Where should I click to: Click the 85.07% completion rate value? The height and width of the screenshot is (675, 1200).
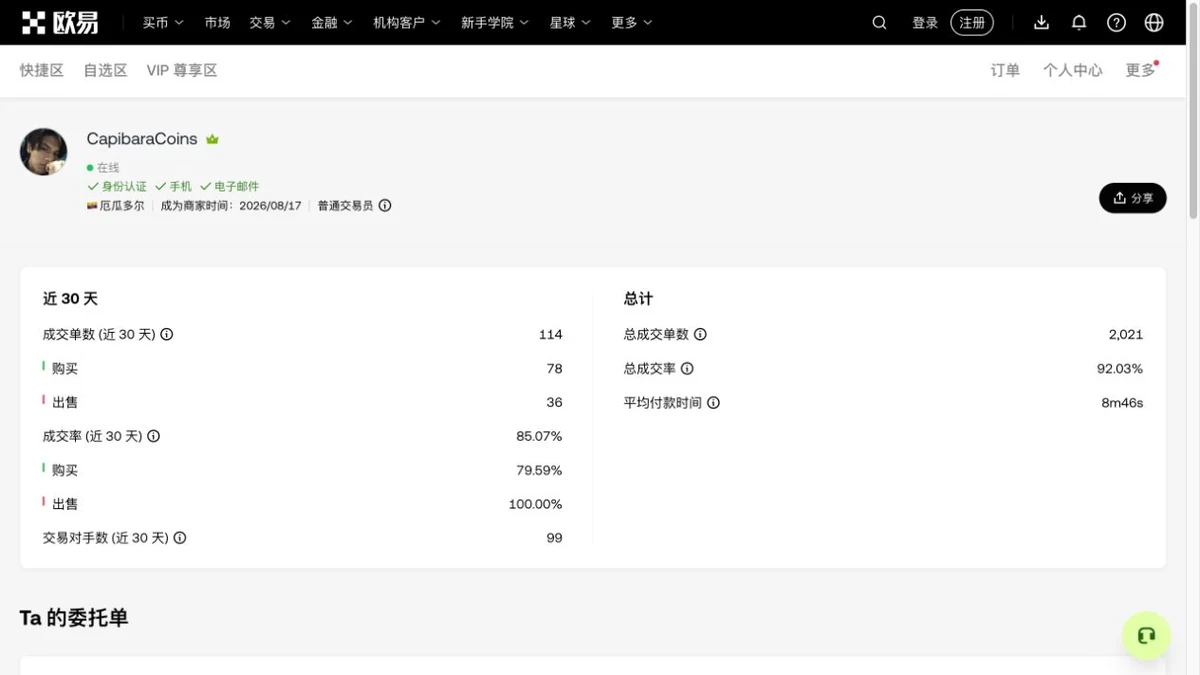click(x=539, y=436)
